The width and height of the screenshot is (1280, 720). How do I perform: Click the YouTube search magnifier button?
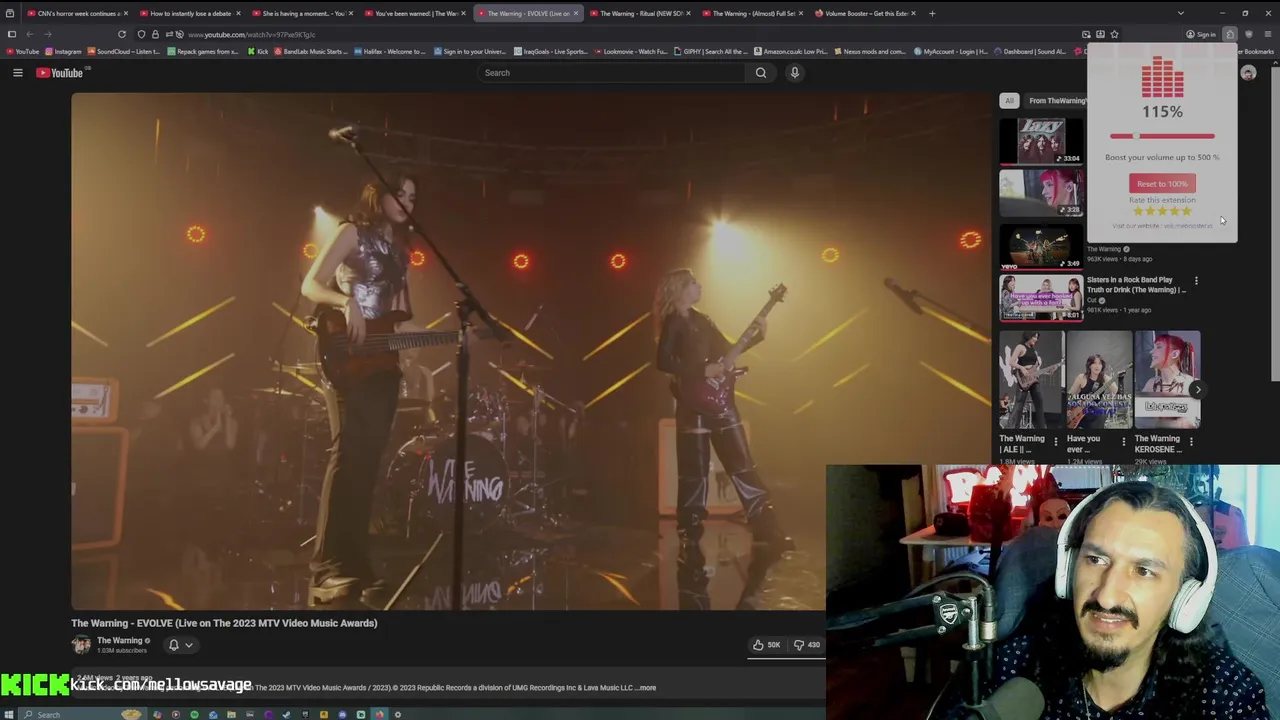point(761,72)
